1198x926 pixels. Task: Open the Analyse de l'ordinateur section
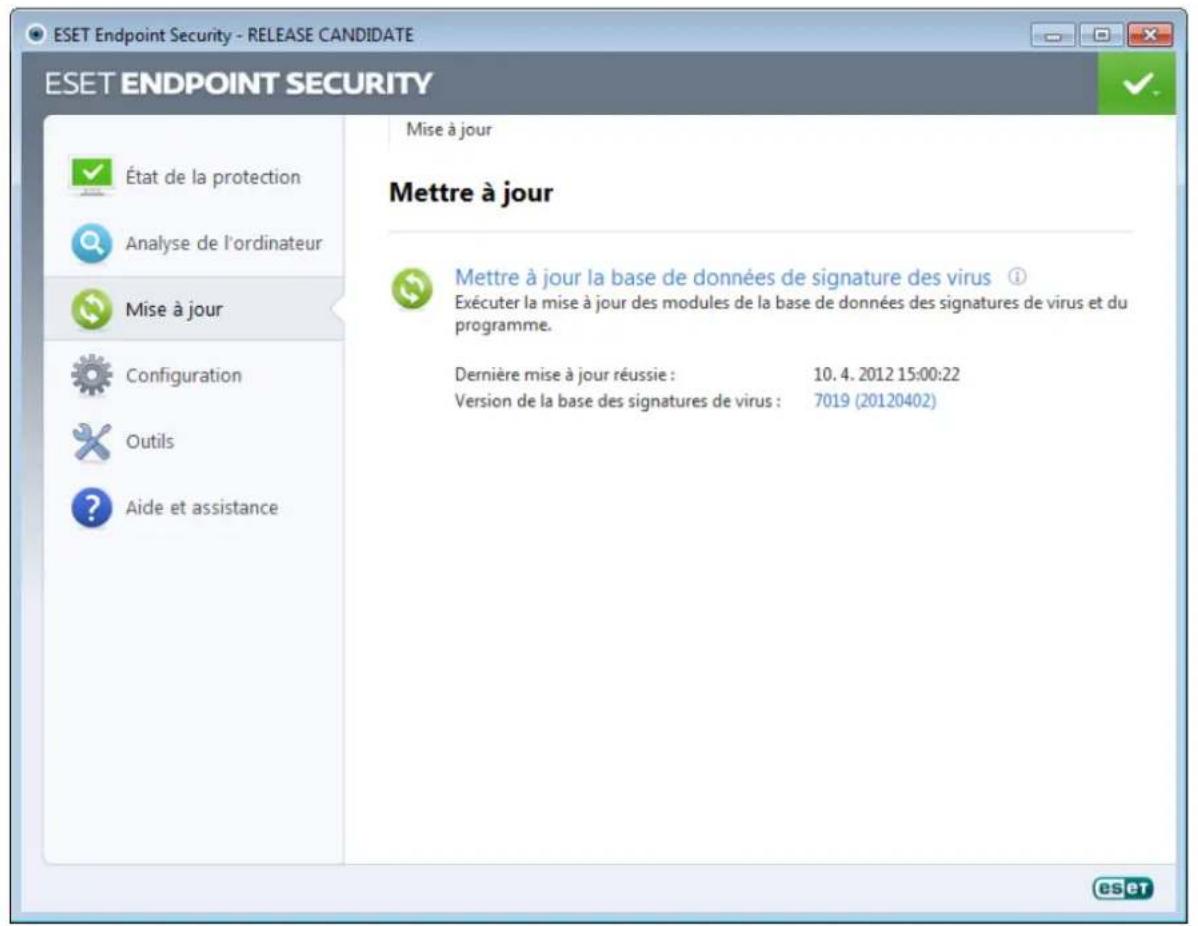tap(194, 243)
